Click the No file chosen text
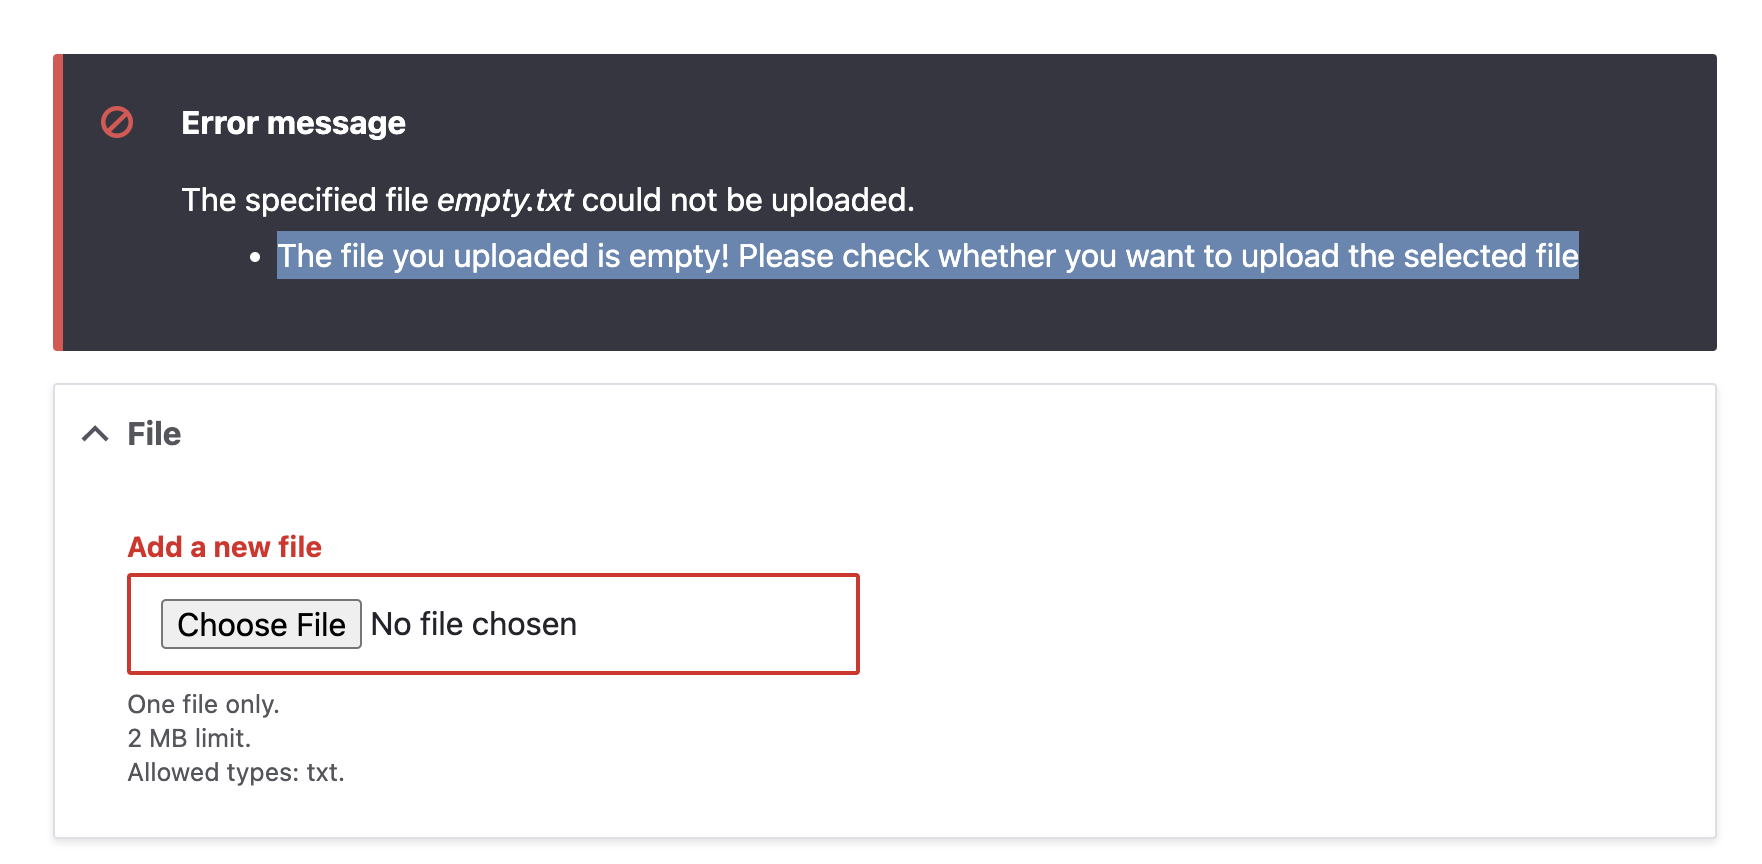 [x=474, y=624]
